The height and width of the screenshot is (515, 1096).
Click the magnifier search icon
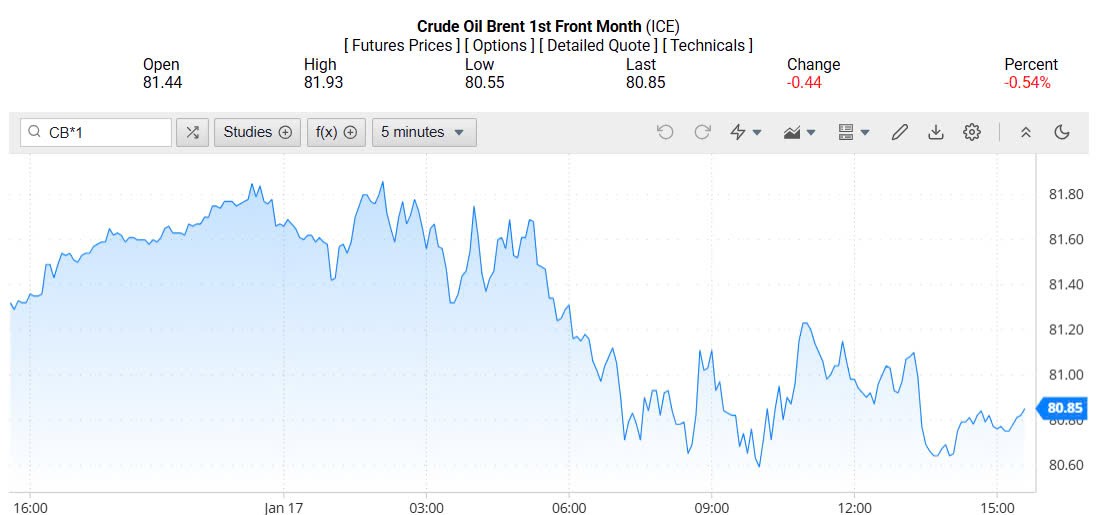[35, 132]
